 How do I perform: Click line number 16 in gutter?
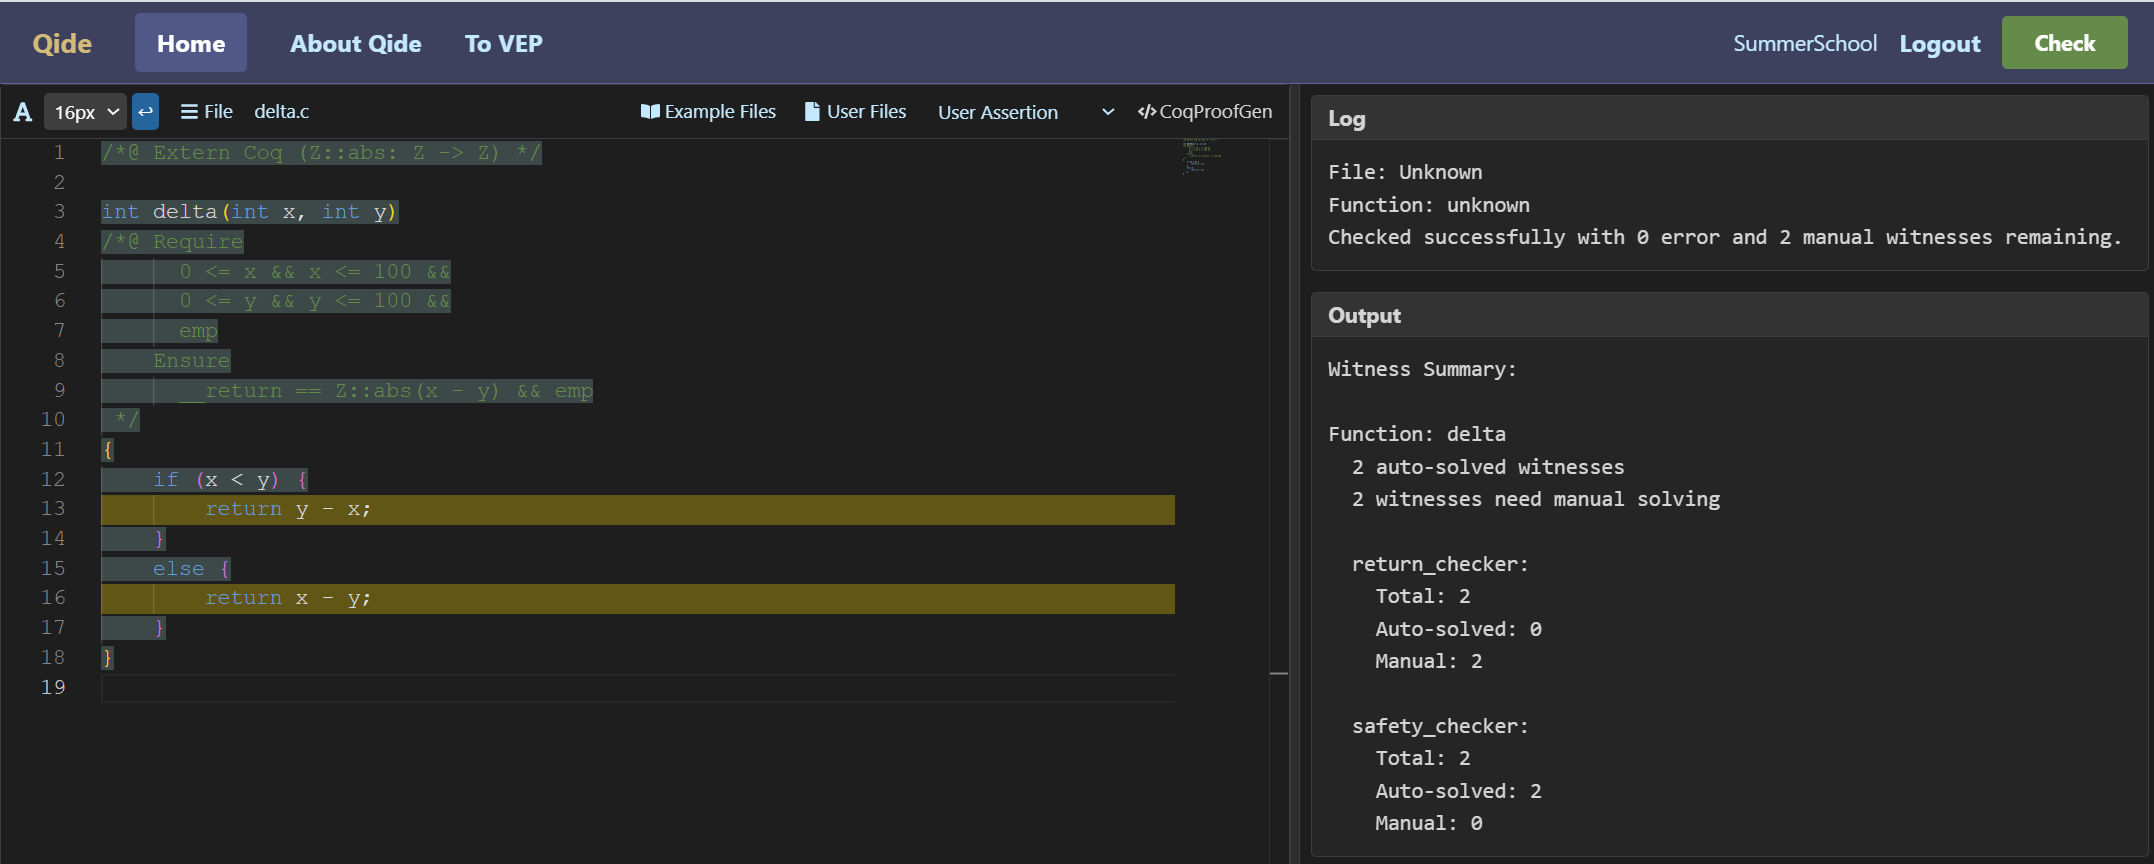pyautogui.click(x=53, y=598)
